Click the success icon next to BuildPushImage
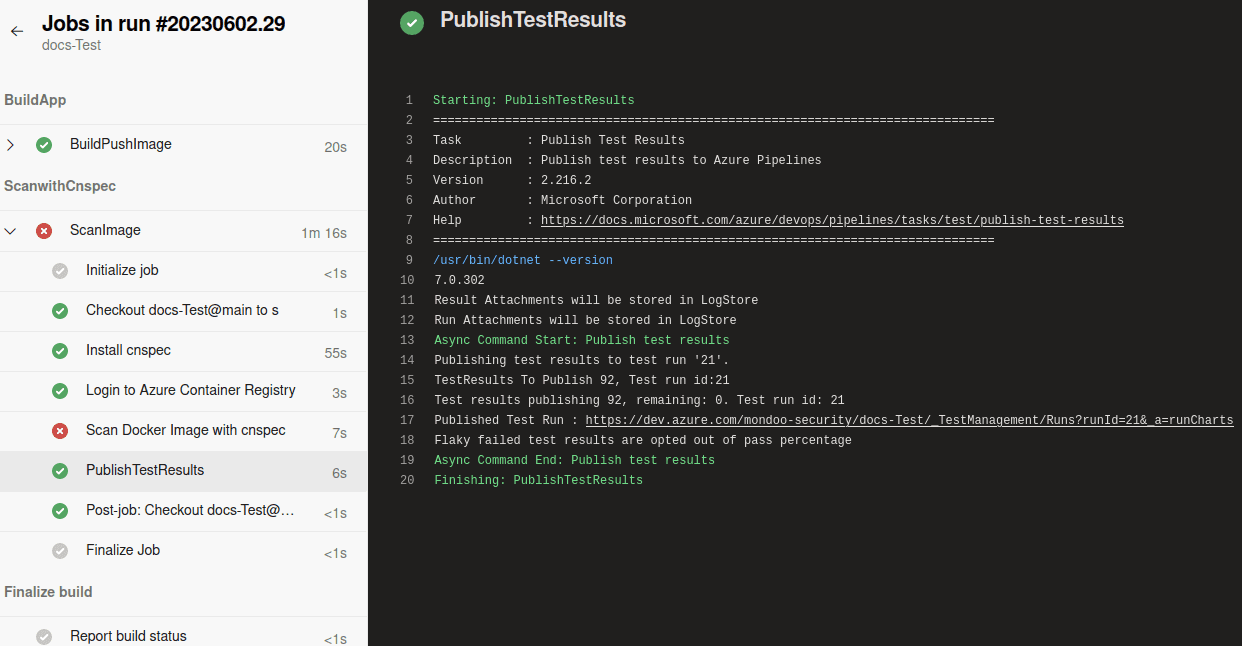 [44, 144]
